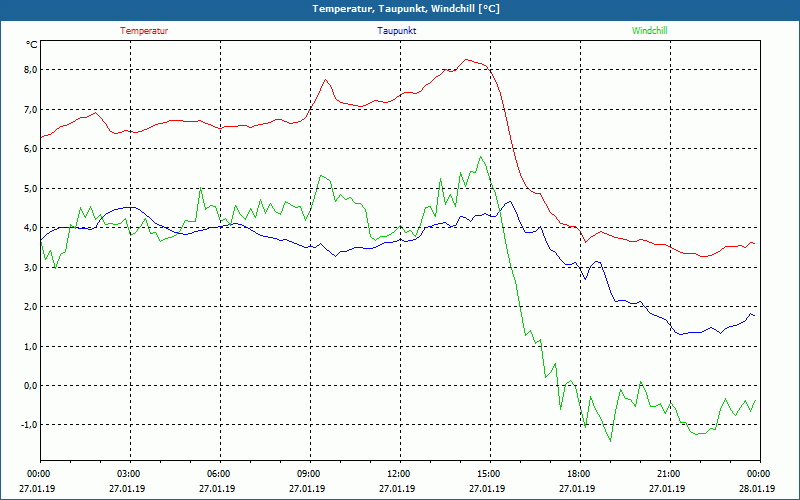Click the 4,0 y-axis value
The image size is (800, 500).
coord(31,228)
